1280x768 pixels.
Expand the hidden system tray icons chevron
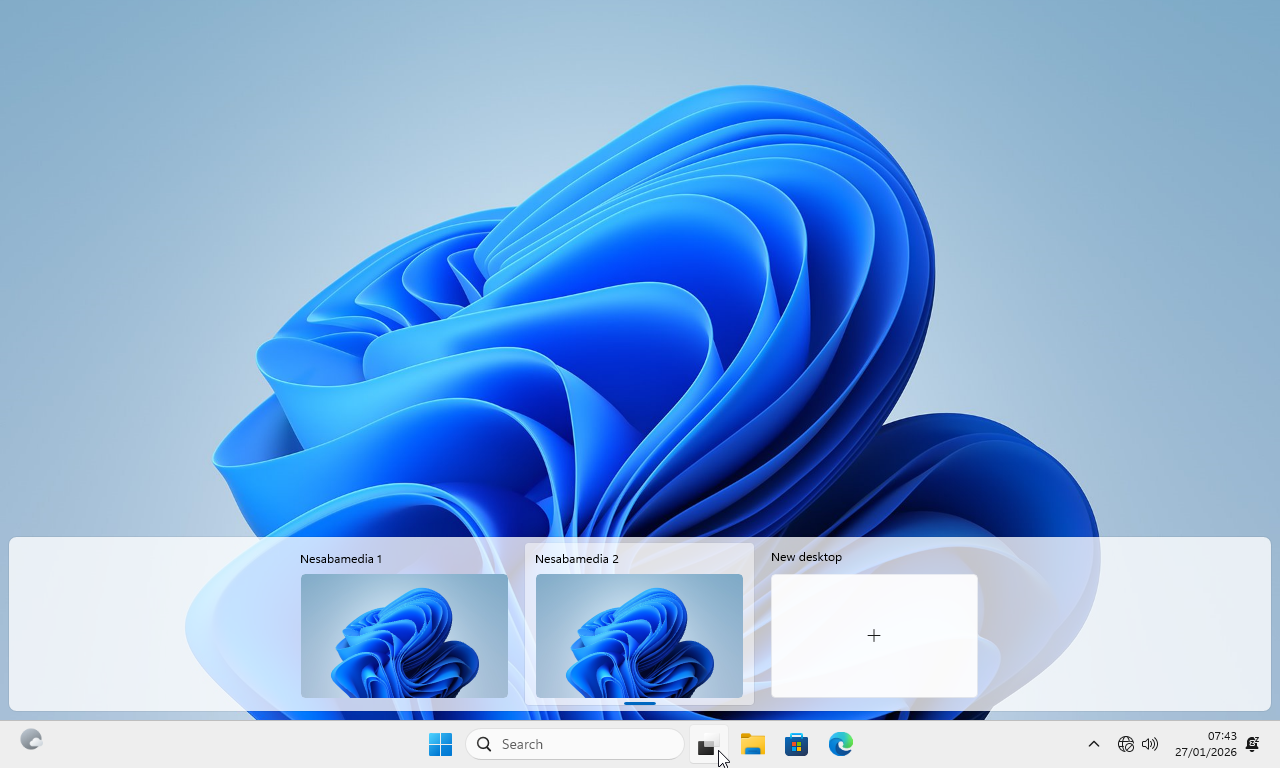click(x=1093, y=744)
